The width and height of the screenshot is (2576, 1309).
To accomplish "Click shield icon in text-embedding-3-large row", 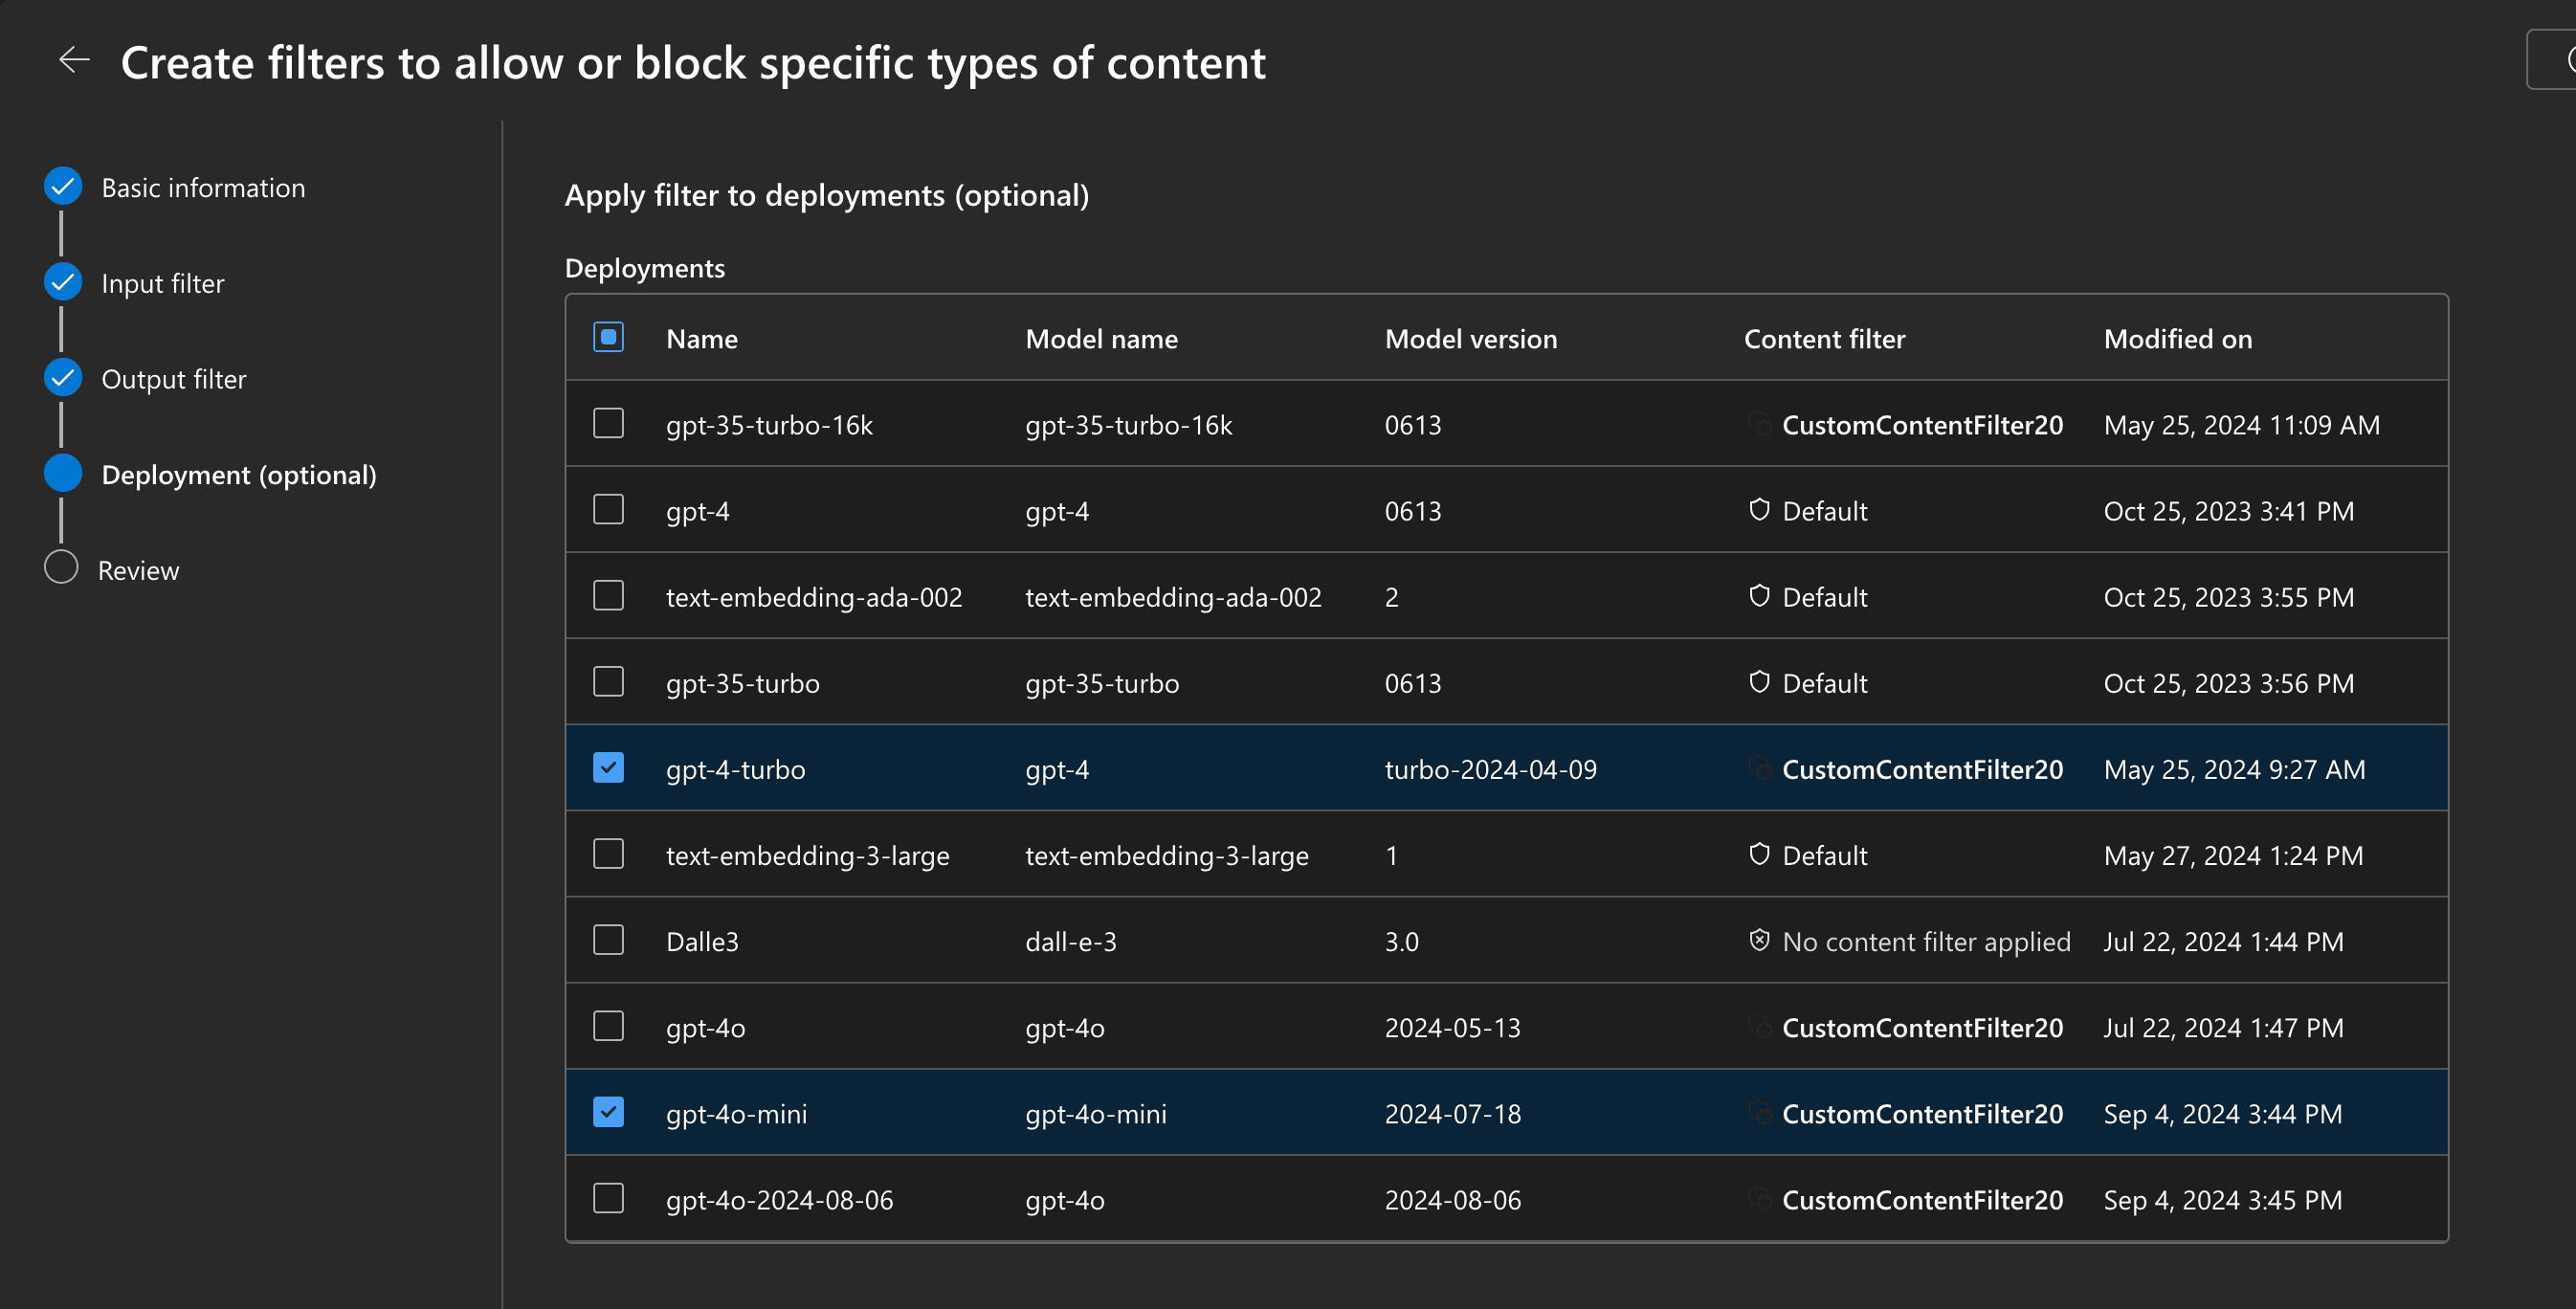I will tap(1759, 854).
